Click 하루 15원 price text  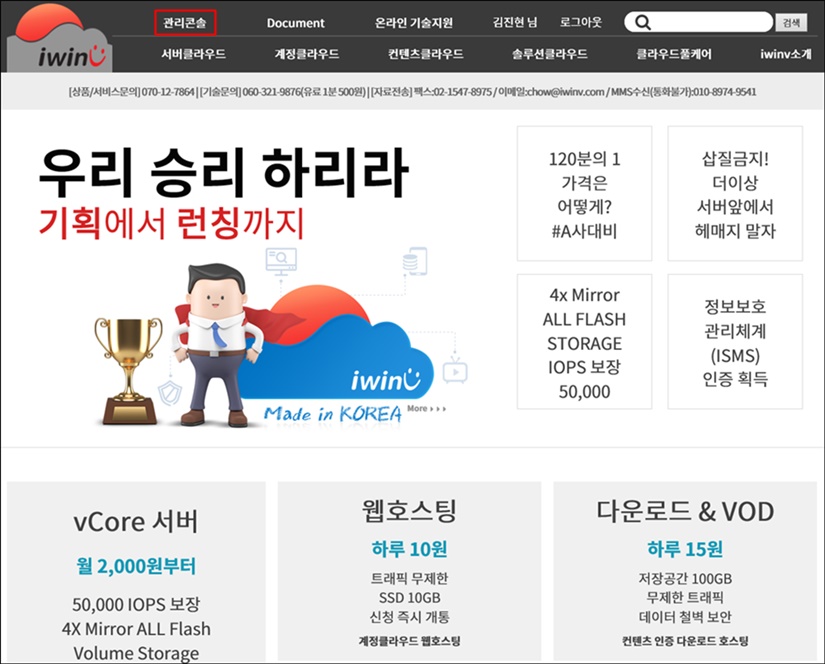pyautogui.click(x=685, y=549)
